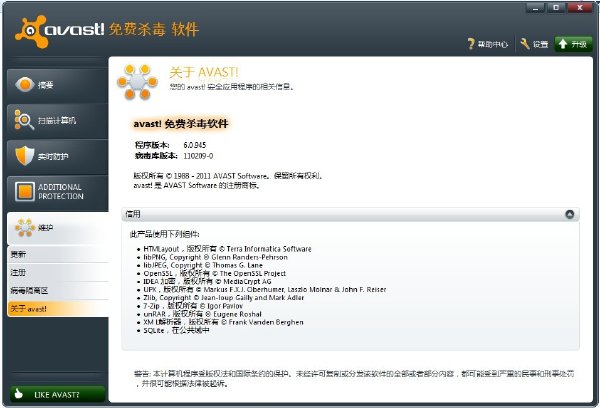Click the unRAR Eugene Roshal line
600x408 pixels.
coord(202,314)
